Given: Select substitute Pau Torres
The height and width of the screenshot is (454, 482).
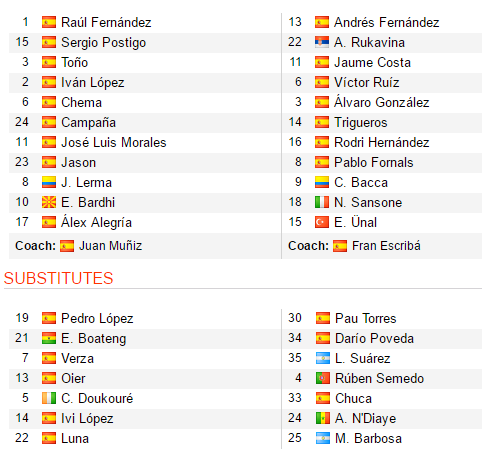Looking at the screenshot, I should click(x=366, y=318).
